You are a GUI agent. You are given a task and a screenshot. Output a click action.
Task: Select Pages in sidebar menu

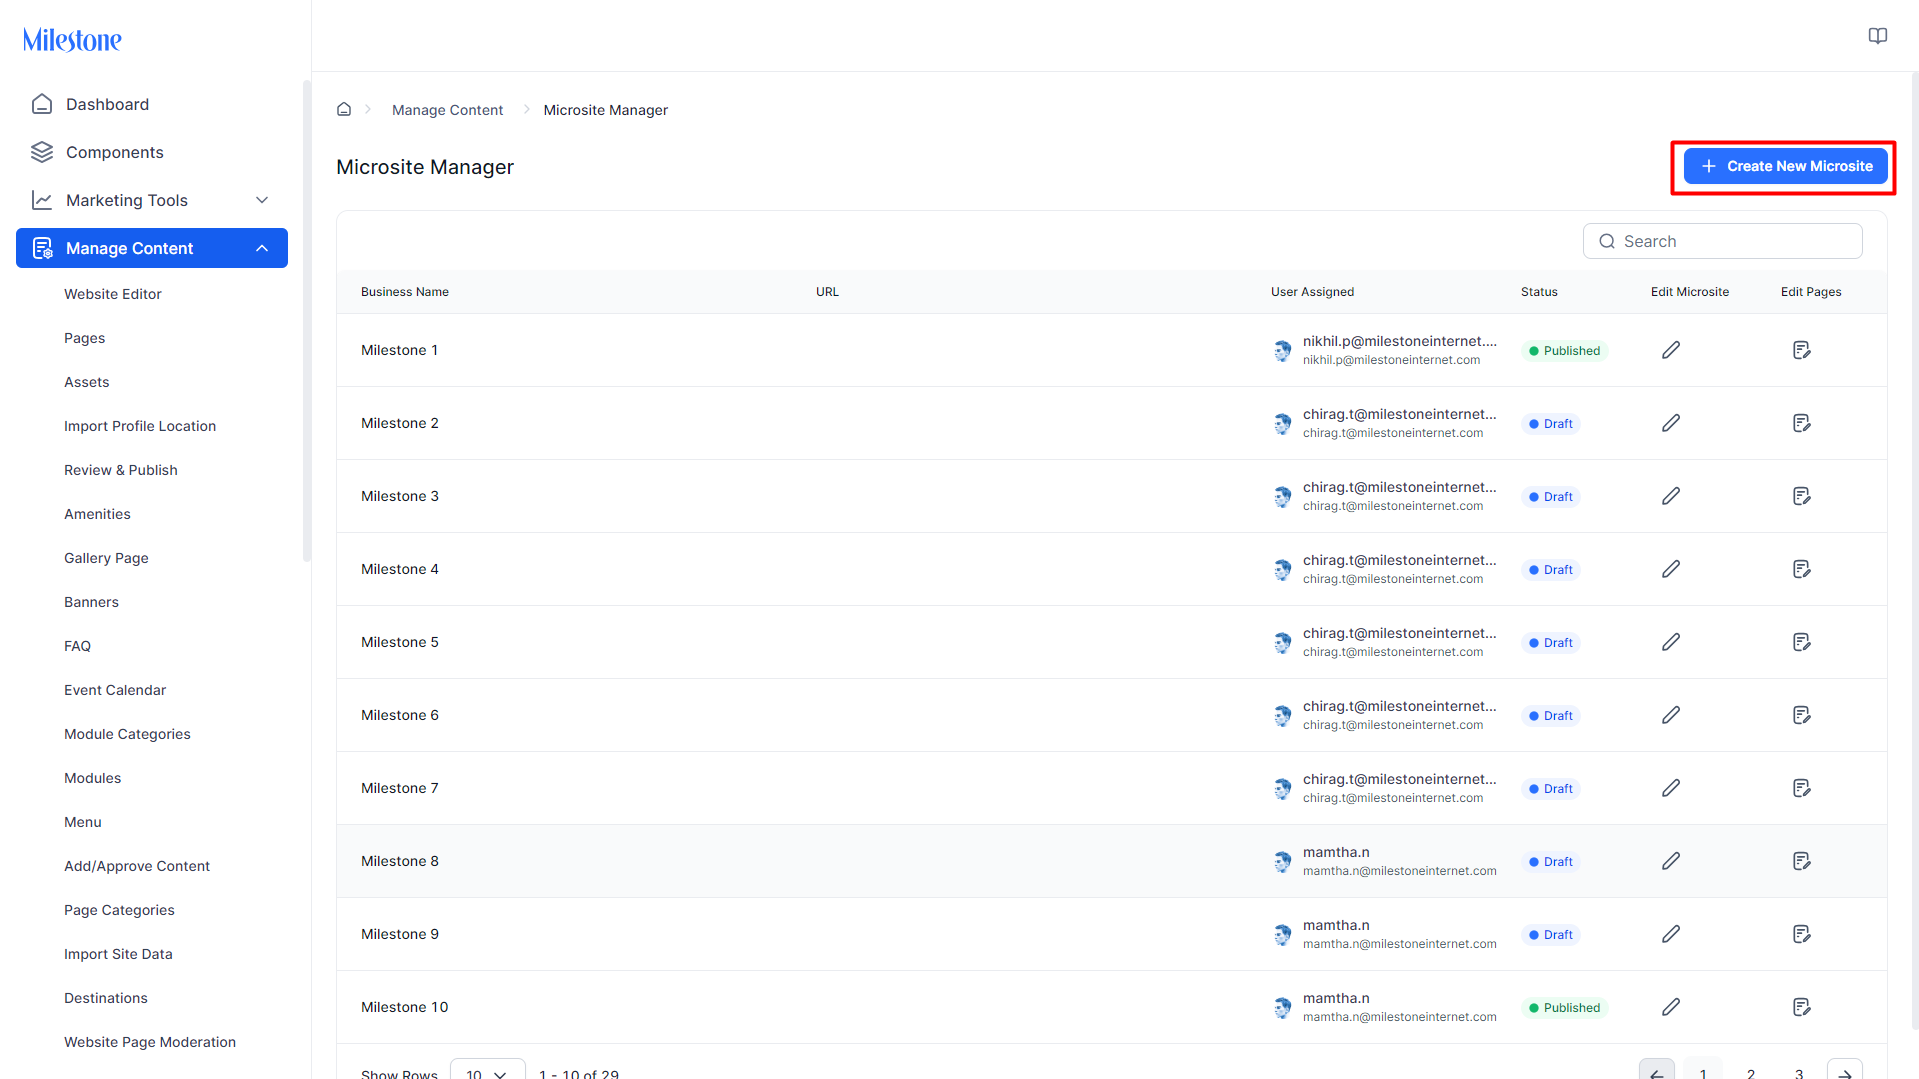coord(85,338)
